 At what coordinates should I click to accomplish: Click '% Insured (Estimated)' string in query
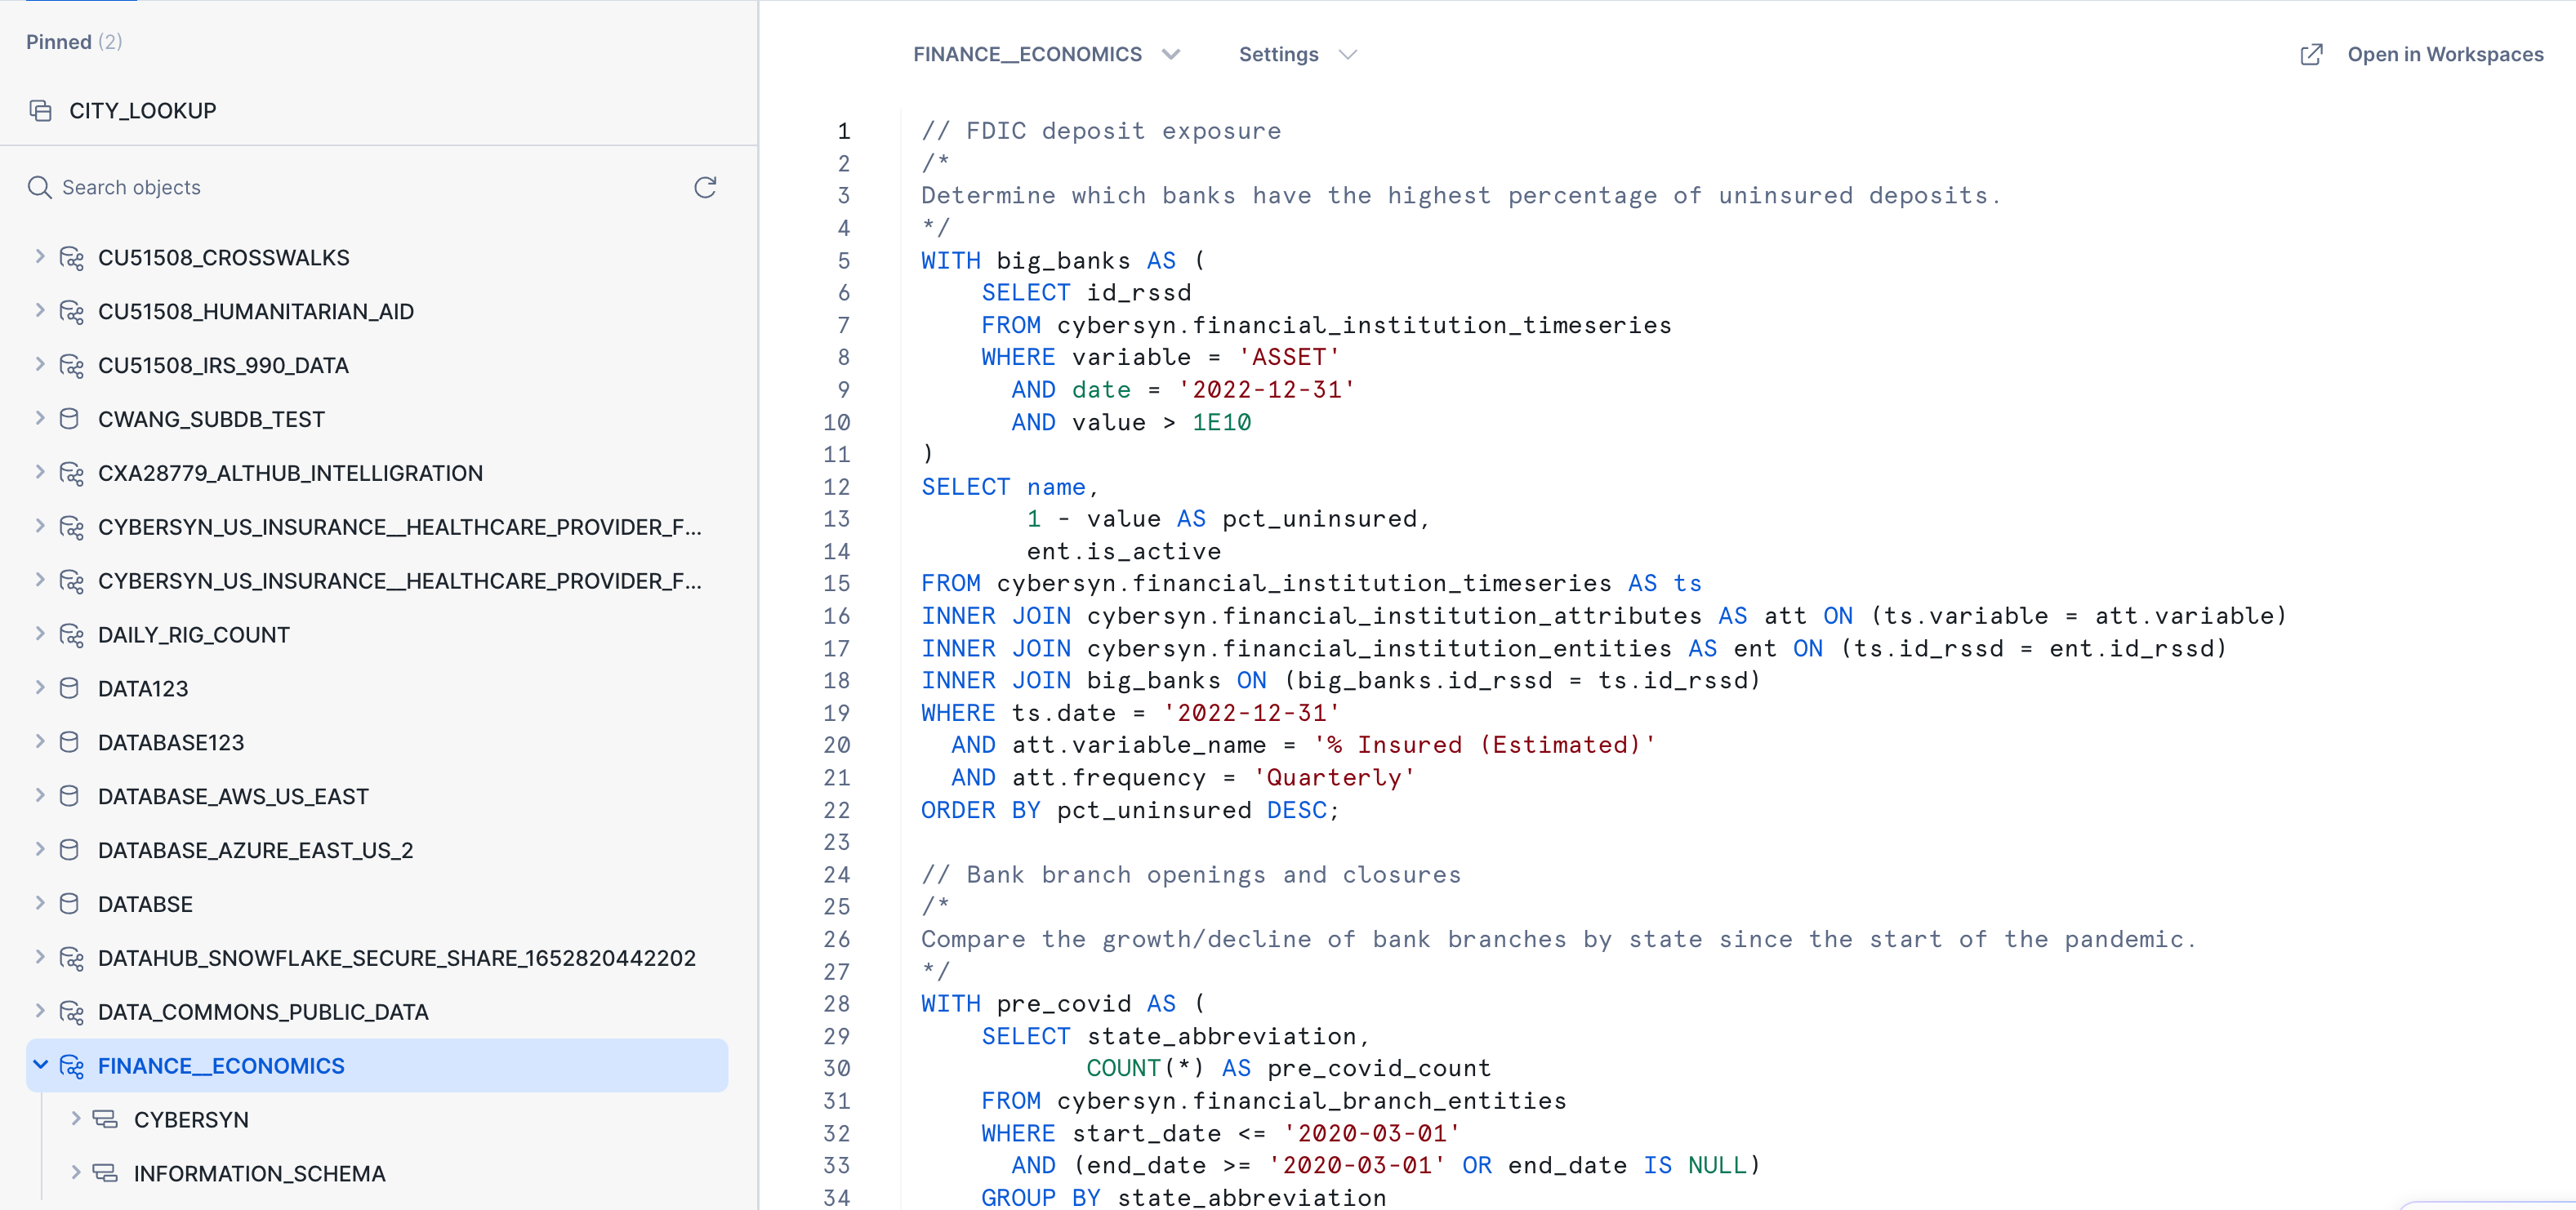(x=1484, y=745)
